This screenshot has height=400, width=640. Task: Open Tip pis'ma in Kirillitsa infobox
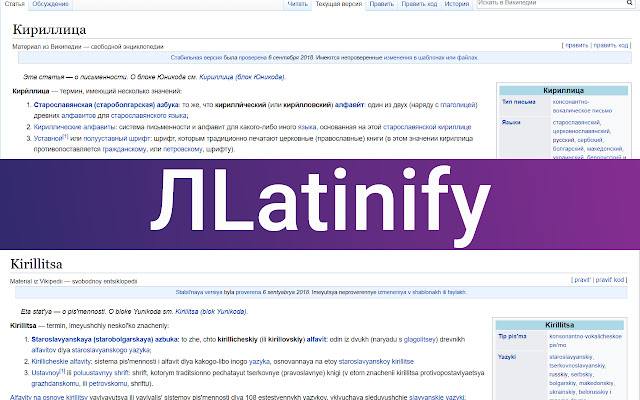click(512, 336)
